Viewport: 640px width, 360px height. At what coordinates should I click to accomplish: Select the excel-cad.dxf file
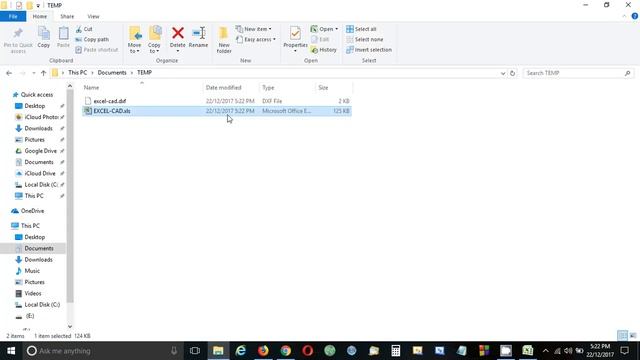(217, 101)
